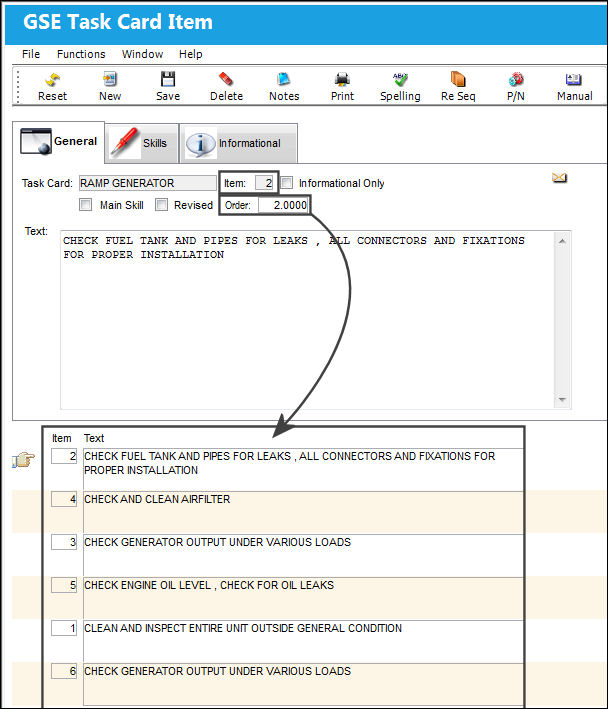Select row CLEAN AND INSPECT ENTIRE UNIT
The width and height of the screenshot is (608, 709).
(303, 642)
